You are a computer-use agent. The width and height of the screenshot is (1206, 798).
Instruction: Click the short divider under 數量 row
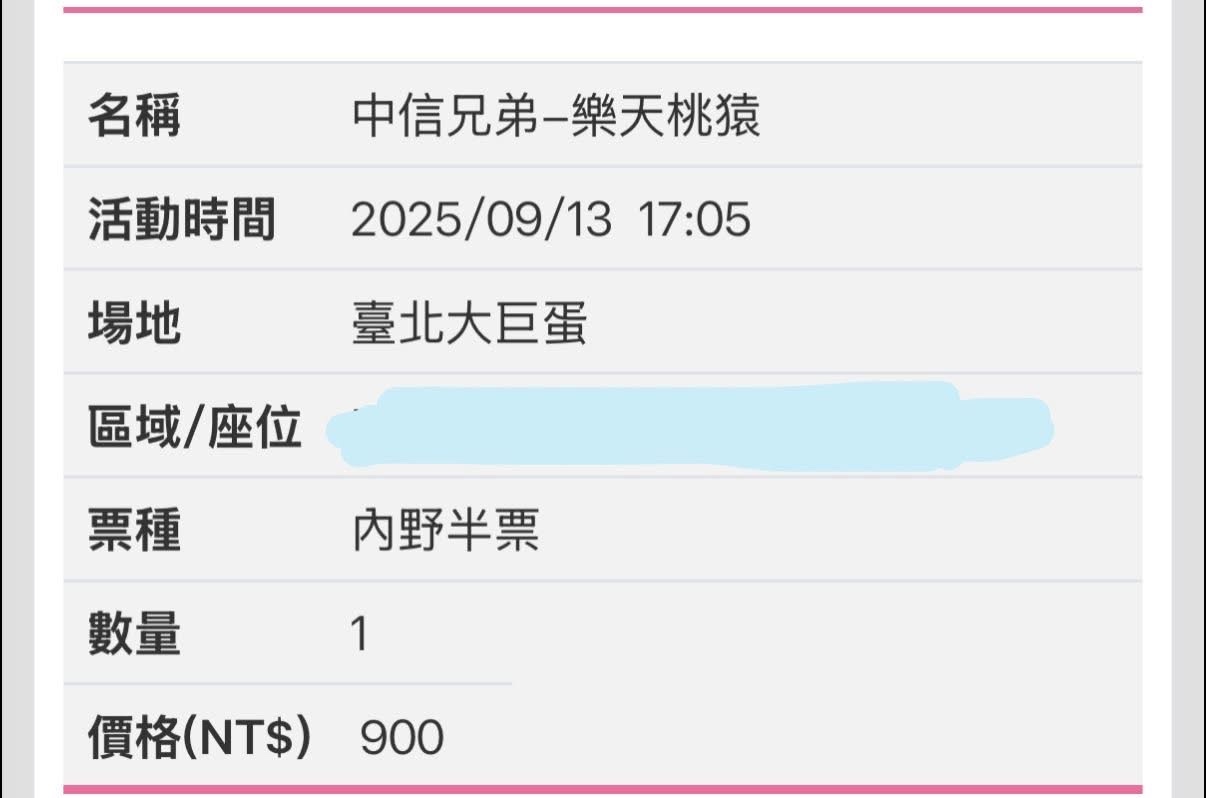coord(288,684)
